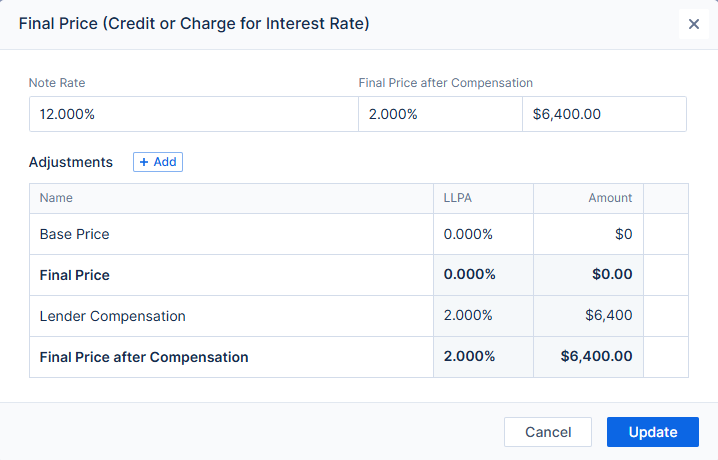Select the bold Final Price row

tap(75, 275)
